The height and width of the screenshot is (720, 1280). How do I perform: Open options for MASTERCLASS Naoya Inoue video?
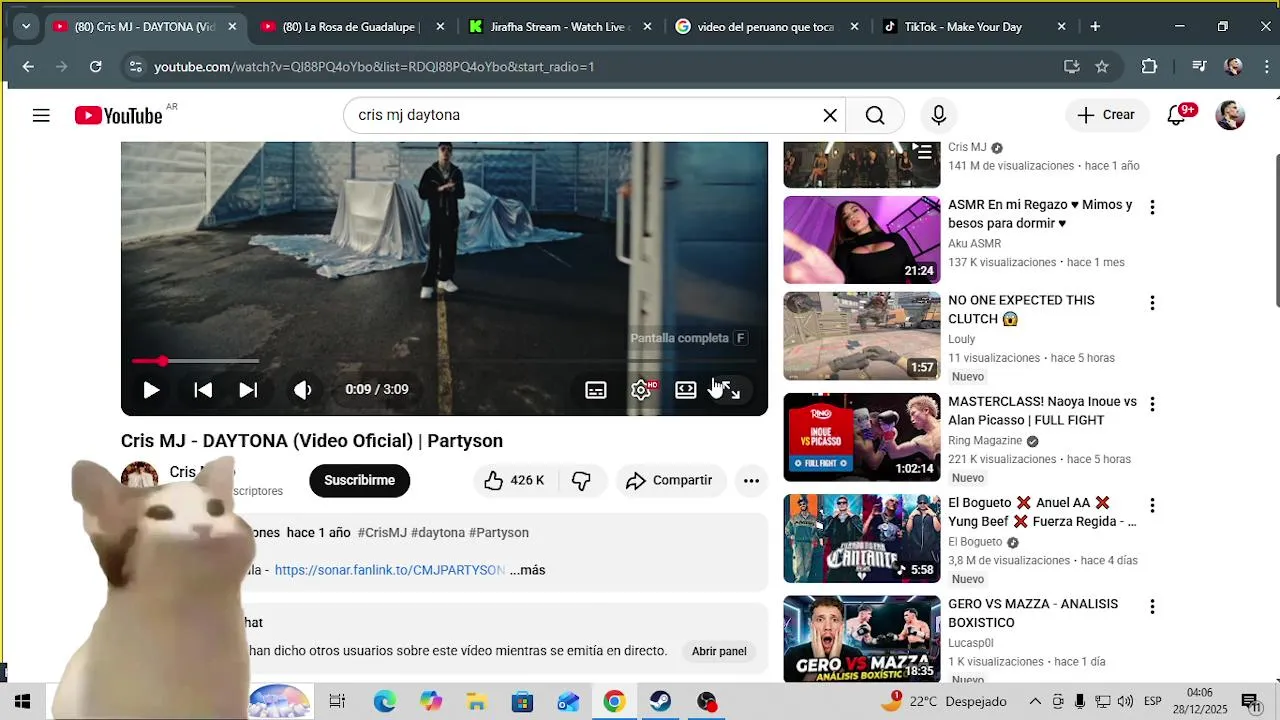[x=1152, y=404]
